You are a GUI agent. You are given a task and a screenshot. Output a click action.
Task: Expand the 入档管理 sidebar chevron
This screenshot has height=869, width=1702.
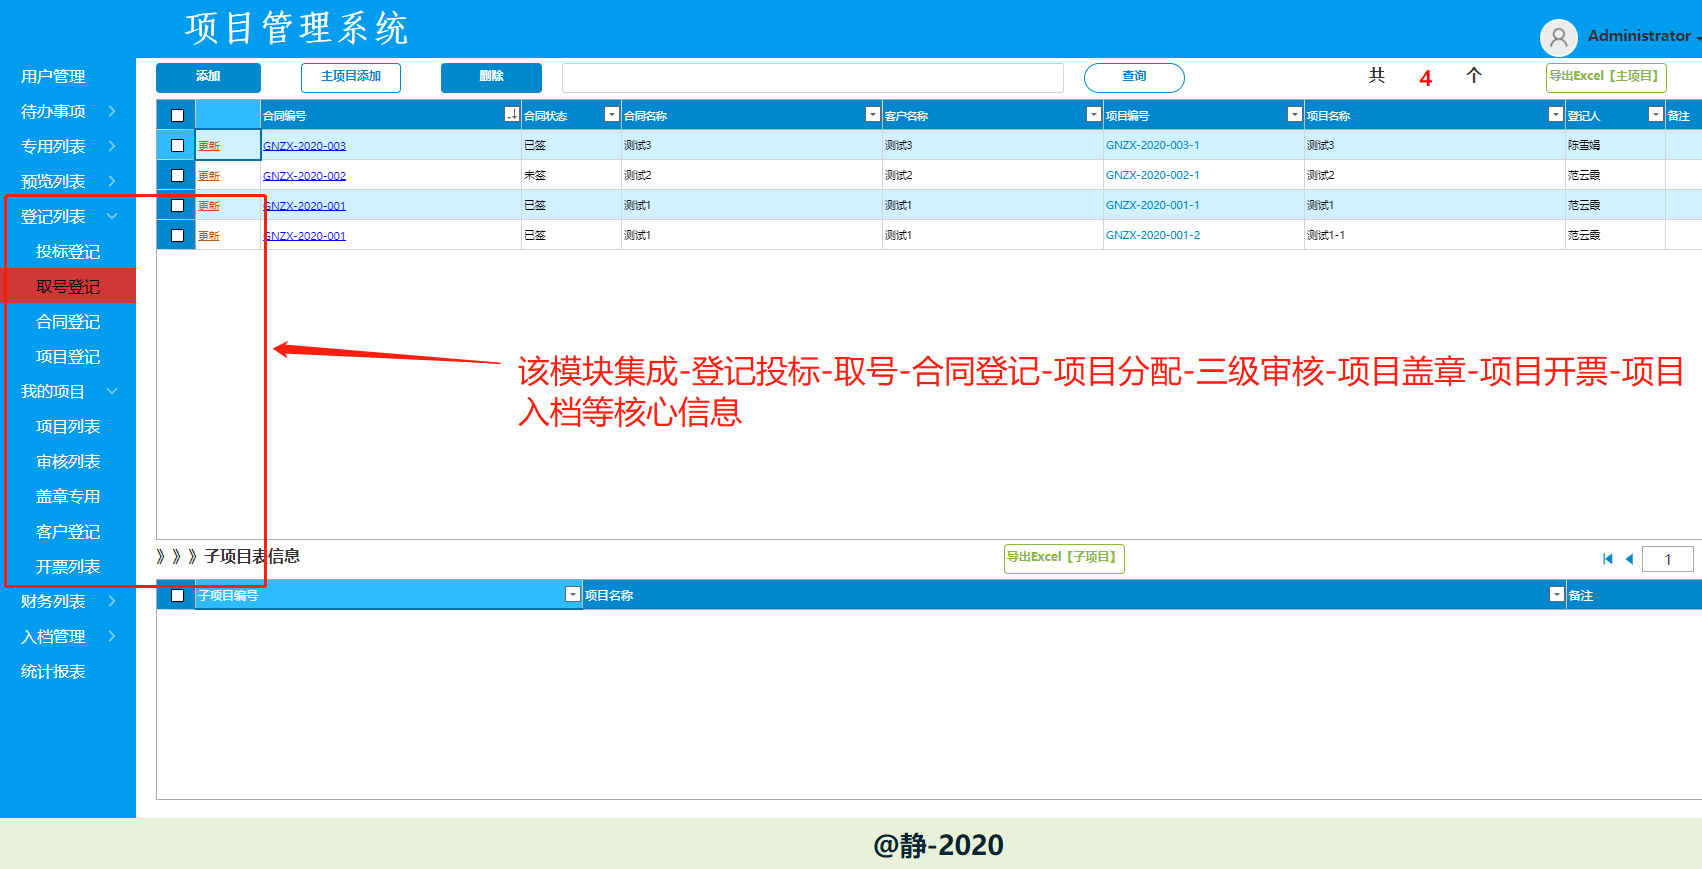pyautogui.click(x=112, y=636)
